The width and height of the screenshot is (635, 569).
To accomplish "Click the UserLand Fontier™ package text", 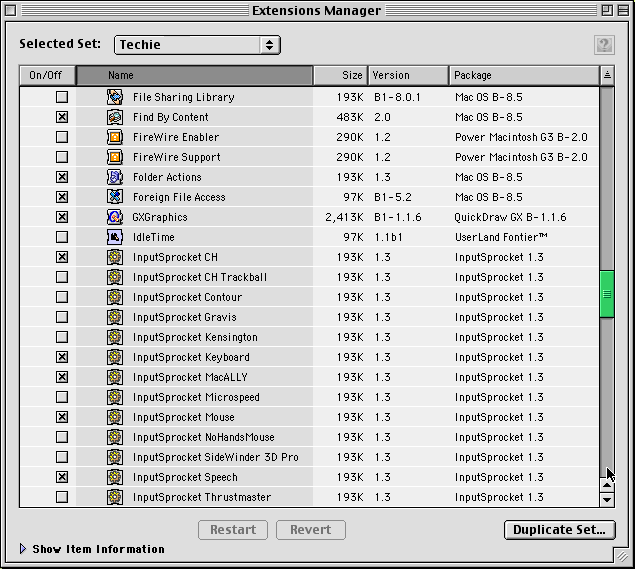I will click(501, 237).
